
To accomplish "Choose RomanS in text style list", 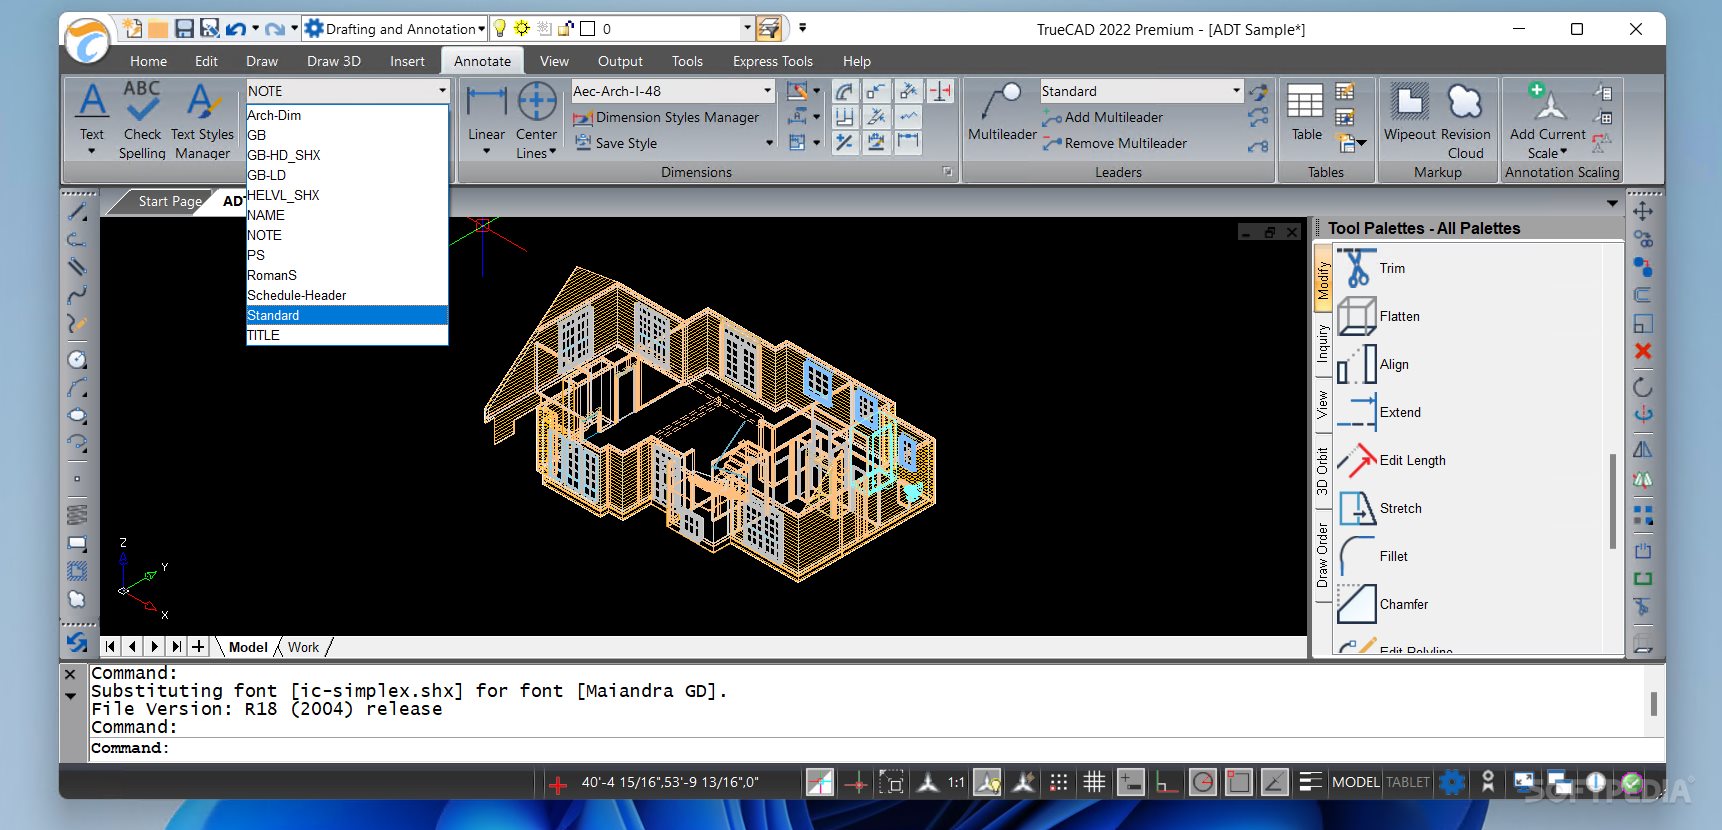I will [347, 275].
